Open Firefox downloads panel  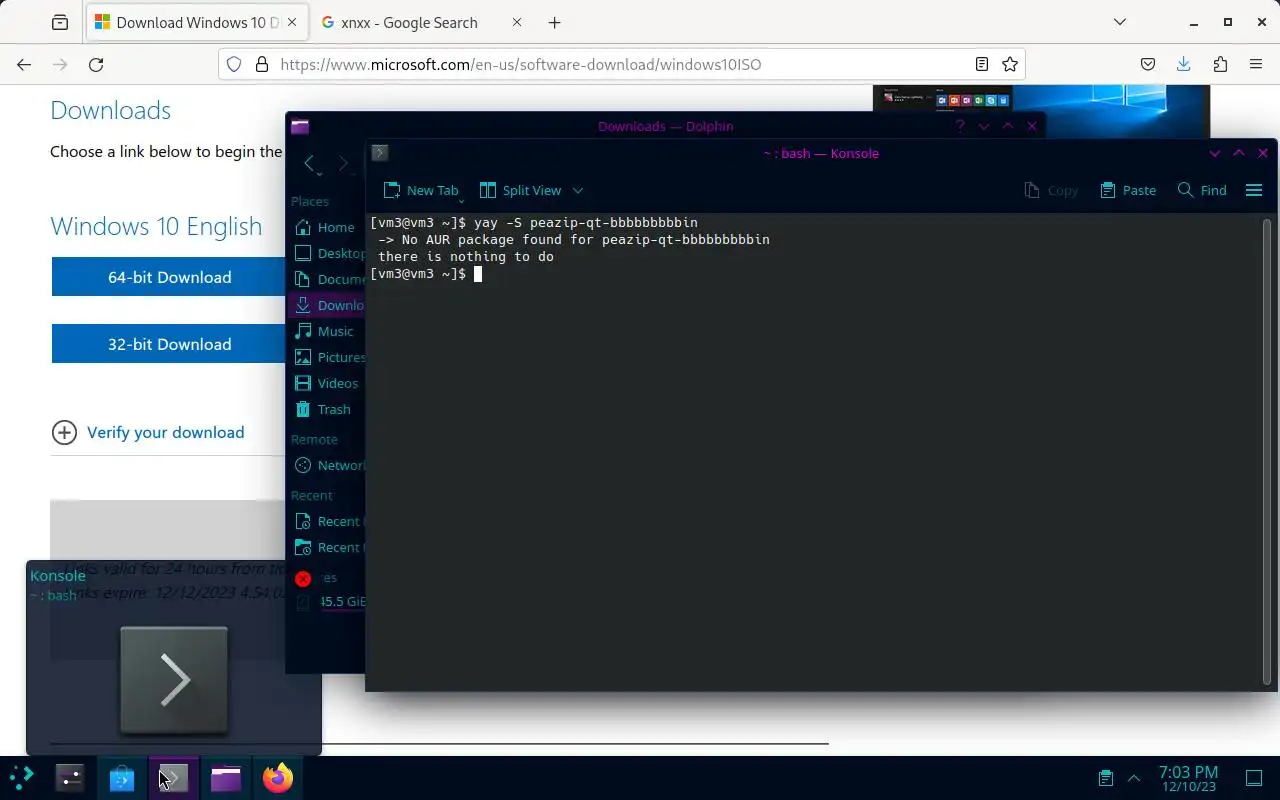point(1184,64)
